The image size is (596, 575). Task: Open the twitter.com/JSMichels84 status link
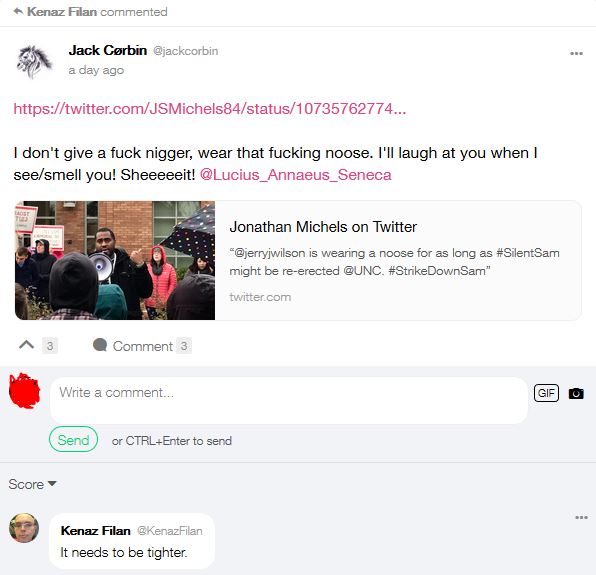pyautogui.click(x=210, y=109)
